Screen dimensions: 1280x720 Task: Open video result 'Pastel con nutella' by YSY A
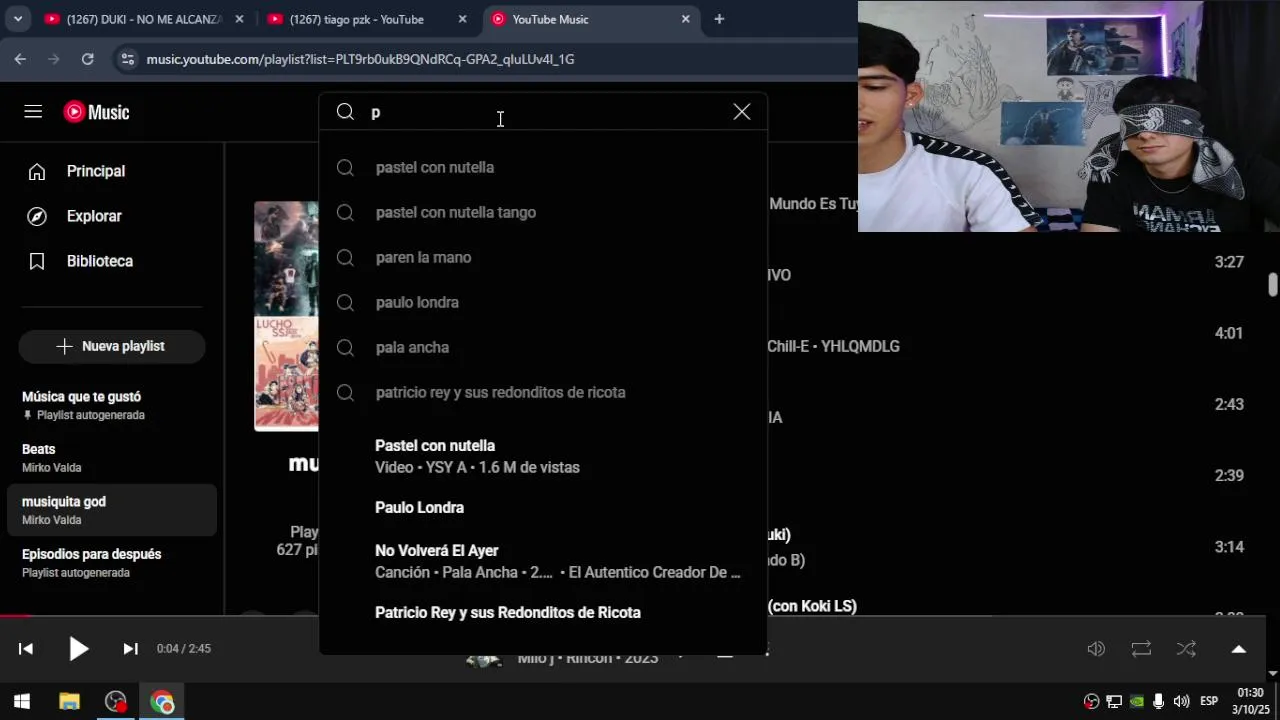pyautogui.click(x=543, y=456)
